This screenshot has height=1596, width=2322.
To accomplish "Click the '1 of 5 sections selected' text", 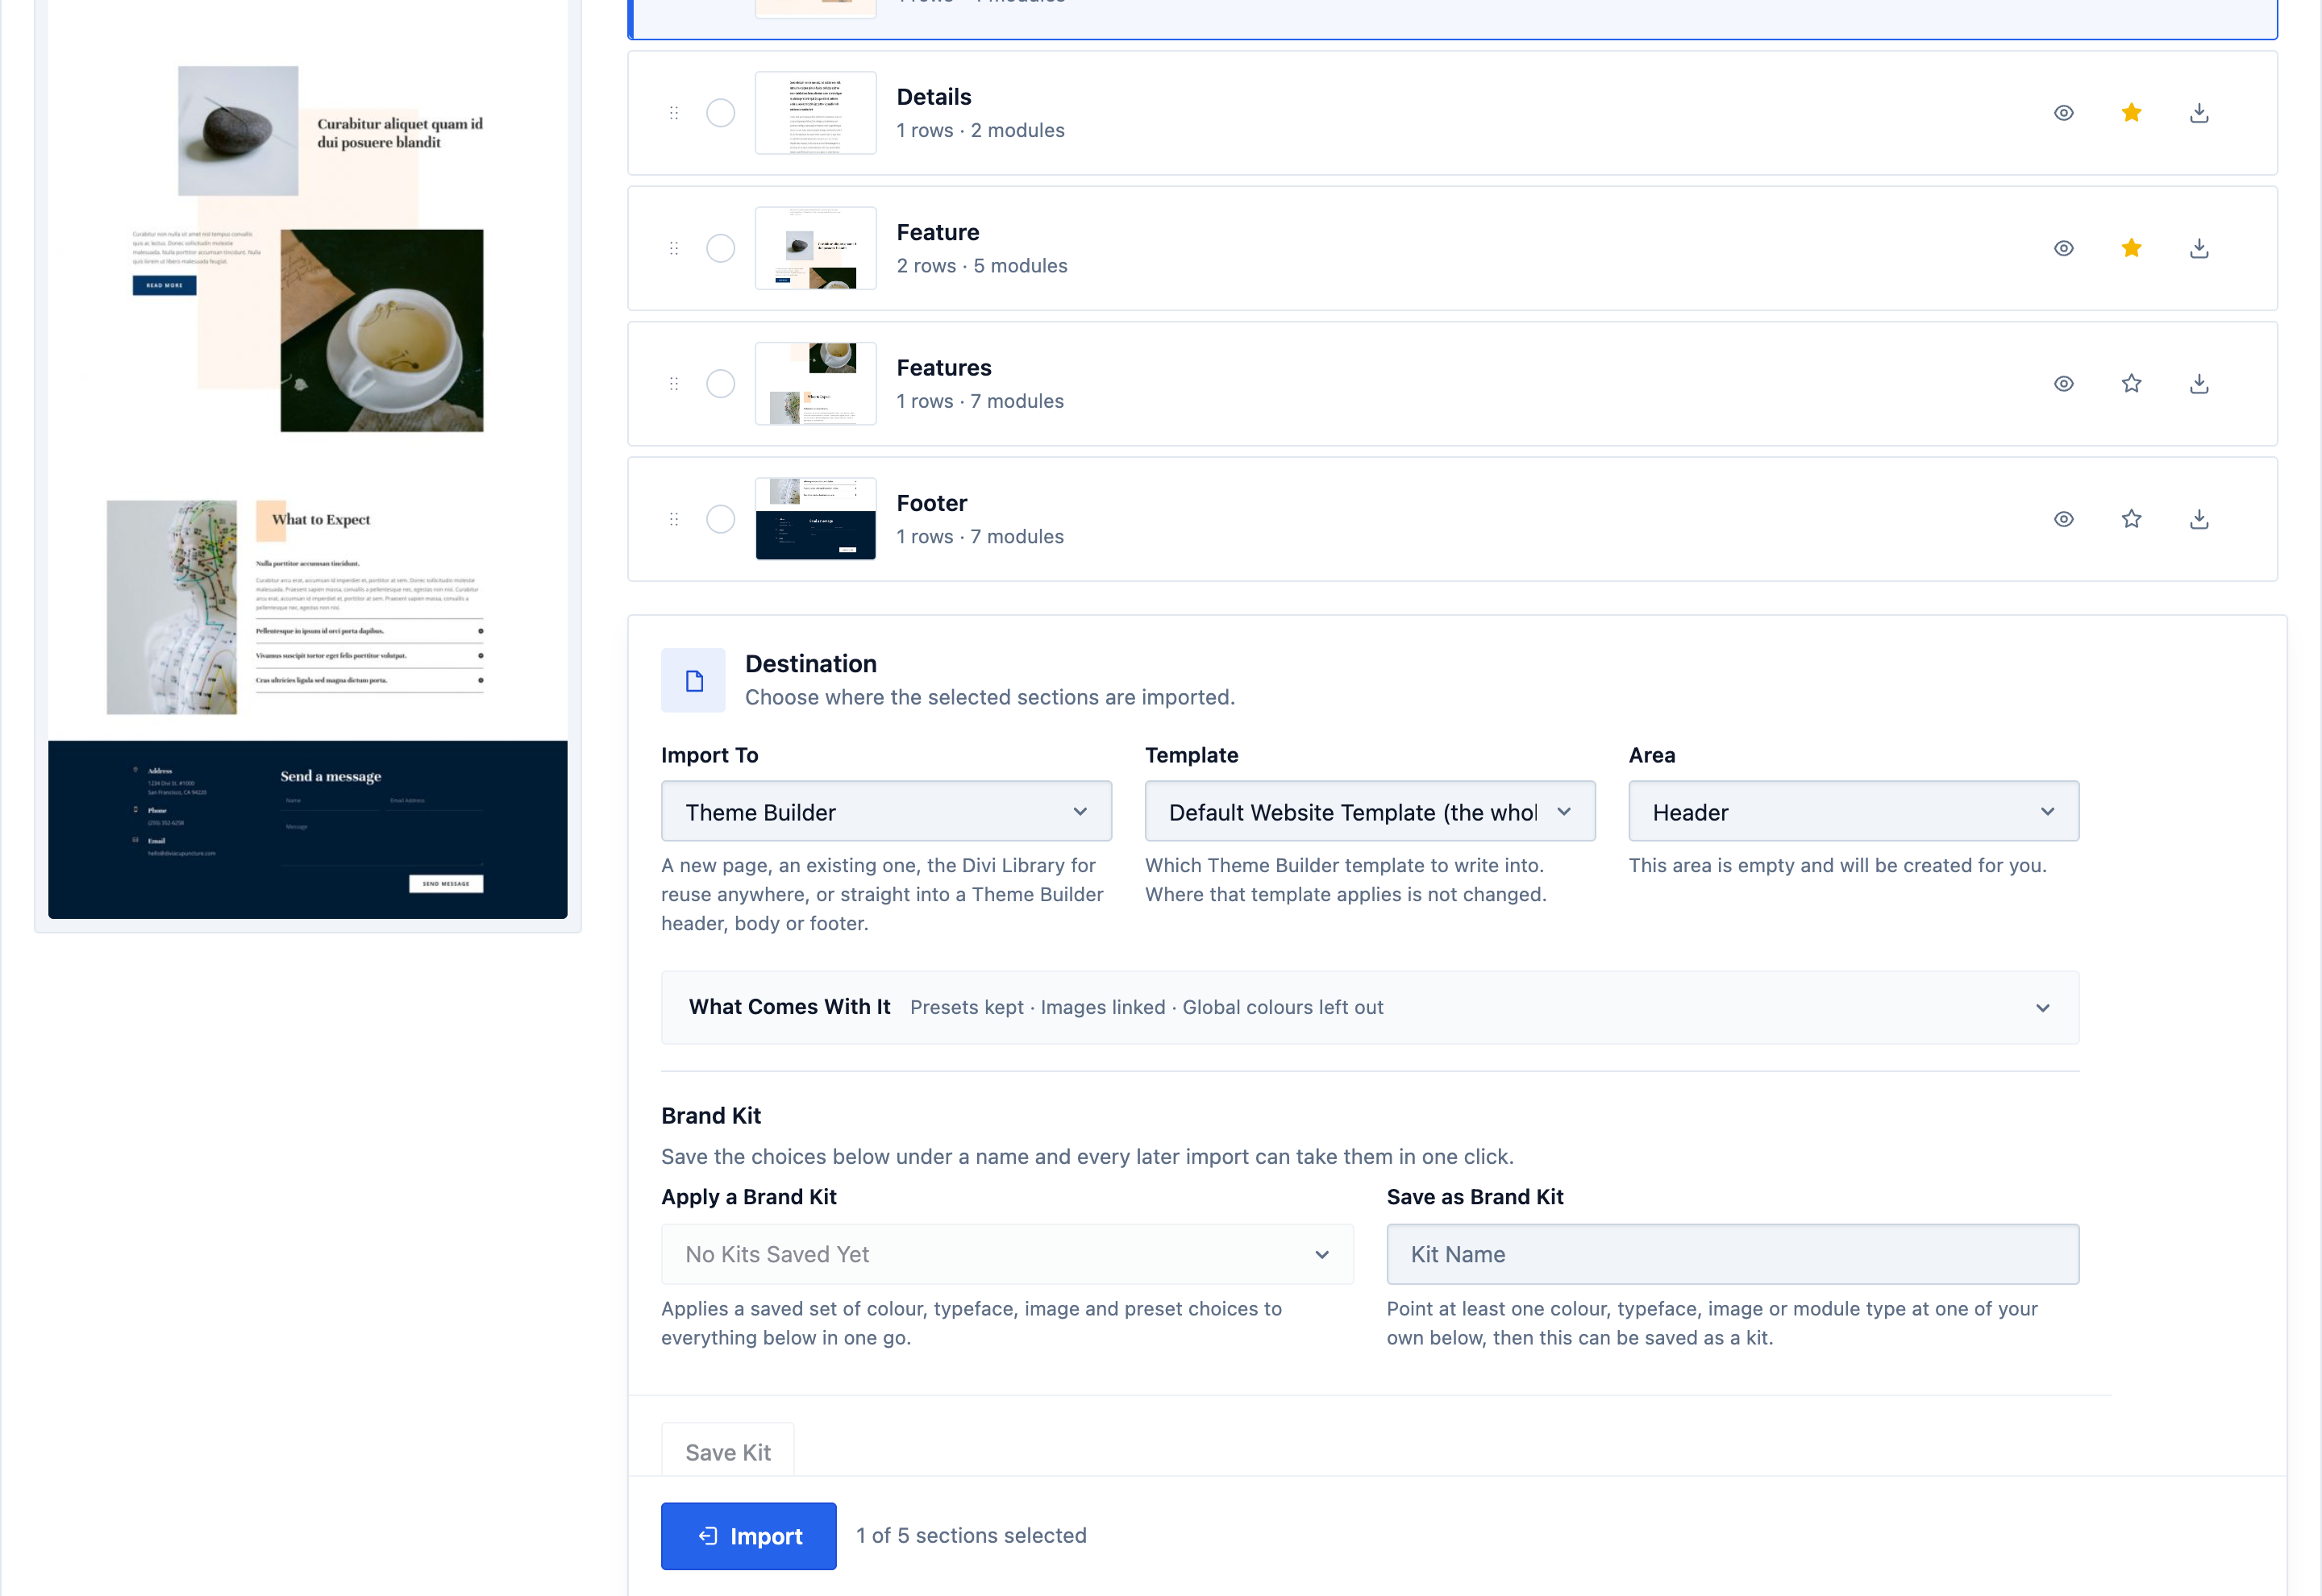I will pos(971,1536).
